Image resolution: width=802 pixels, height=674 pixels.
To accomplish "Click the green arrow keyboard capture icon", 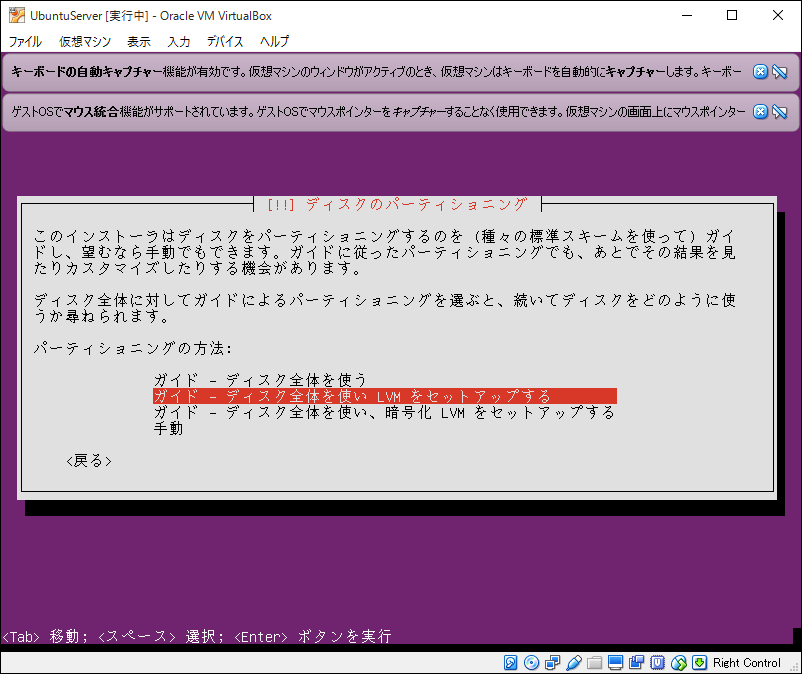I will click(700, 663).
